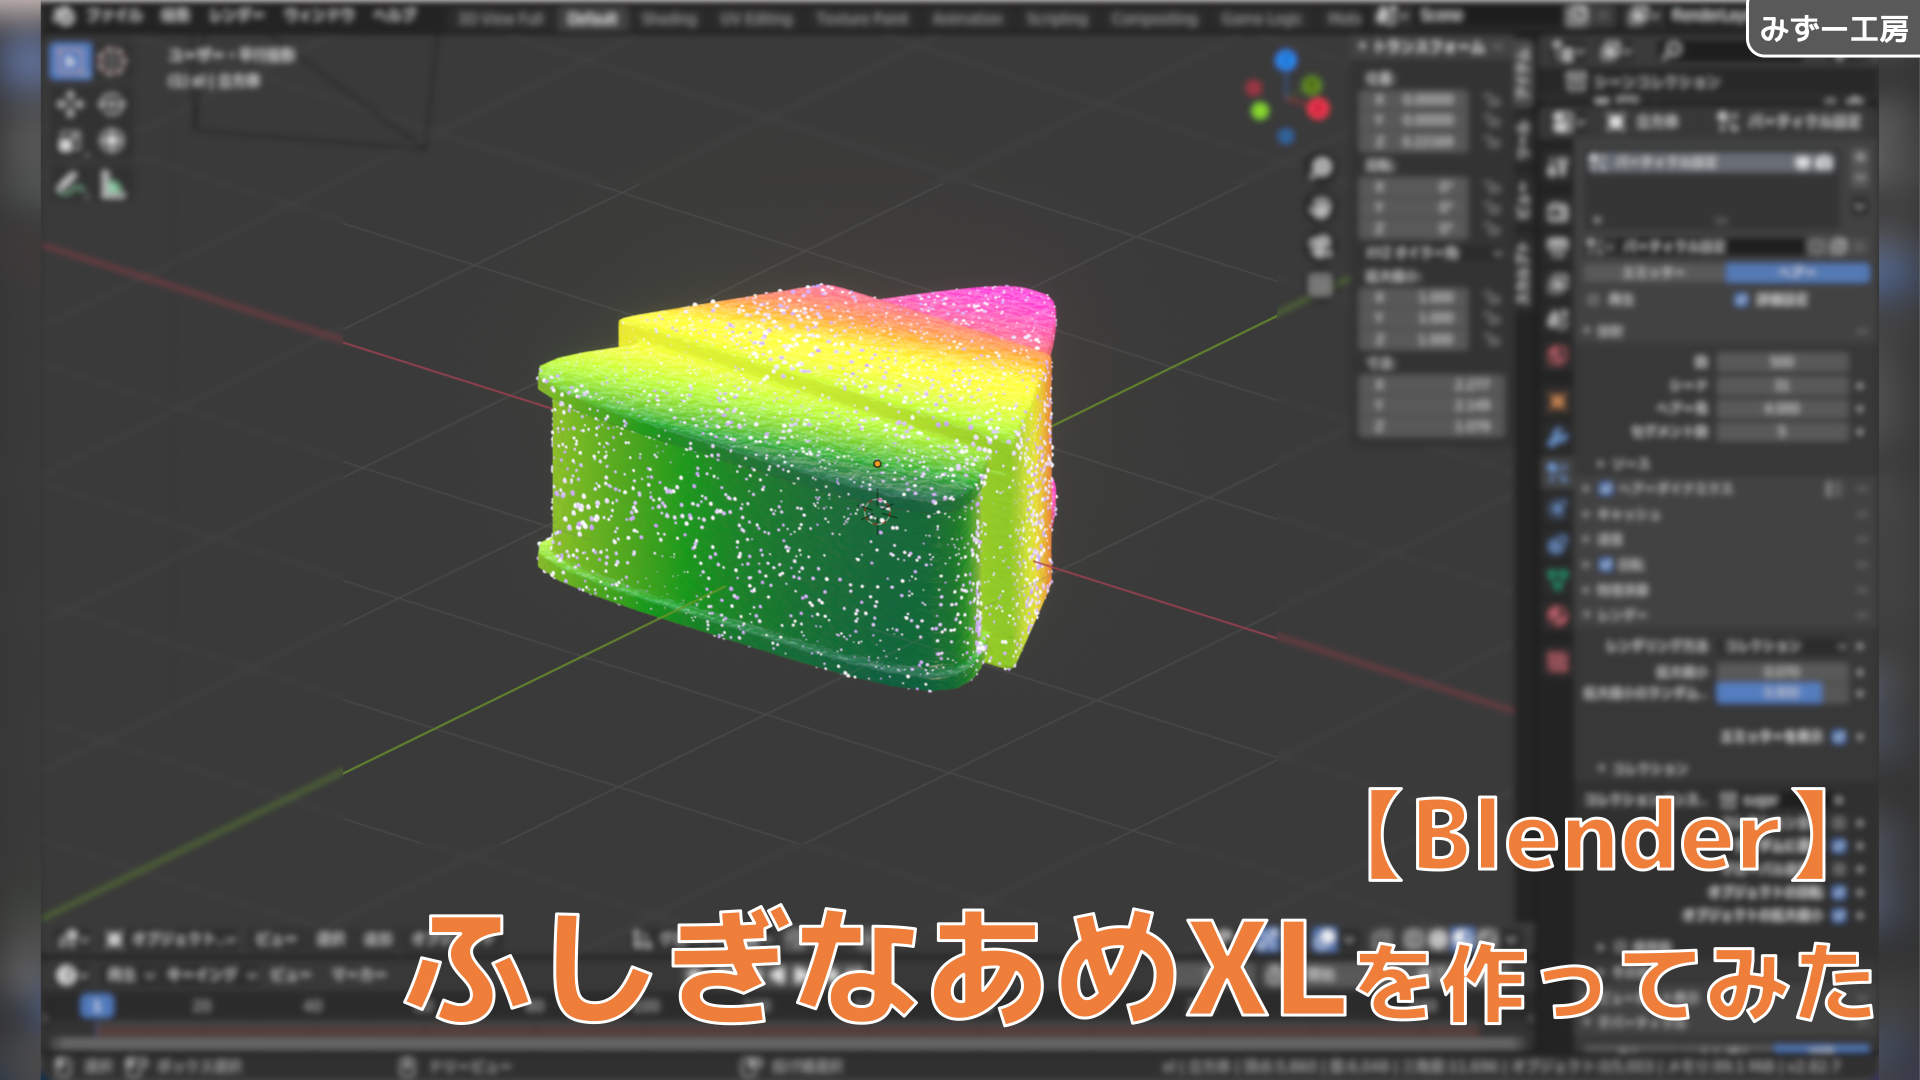Open the Object Data green triangle tab
The height and width of the screenshot is (1080, 1920).
(1557, 579)
